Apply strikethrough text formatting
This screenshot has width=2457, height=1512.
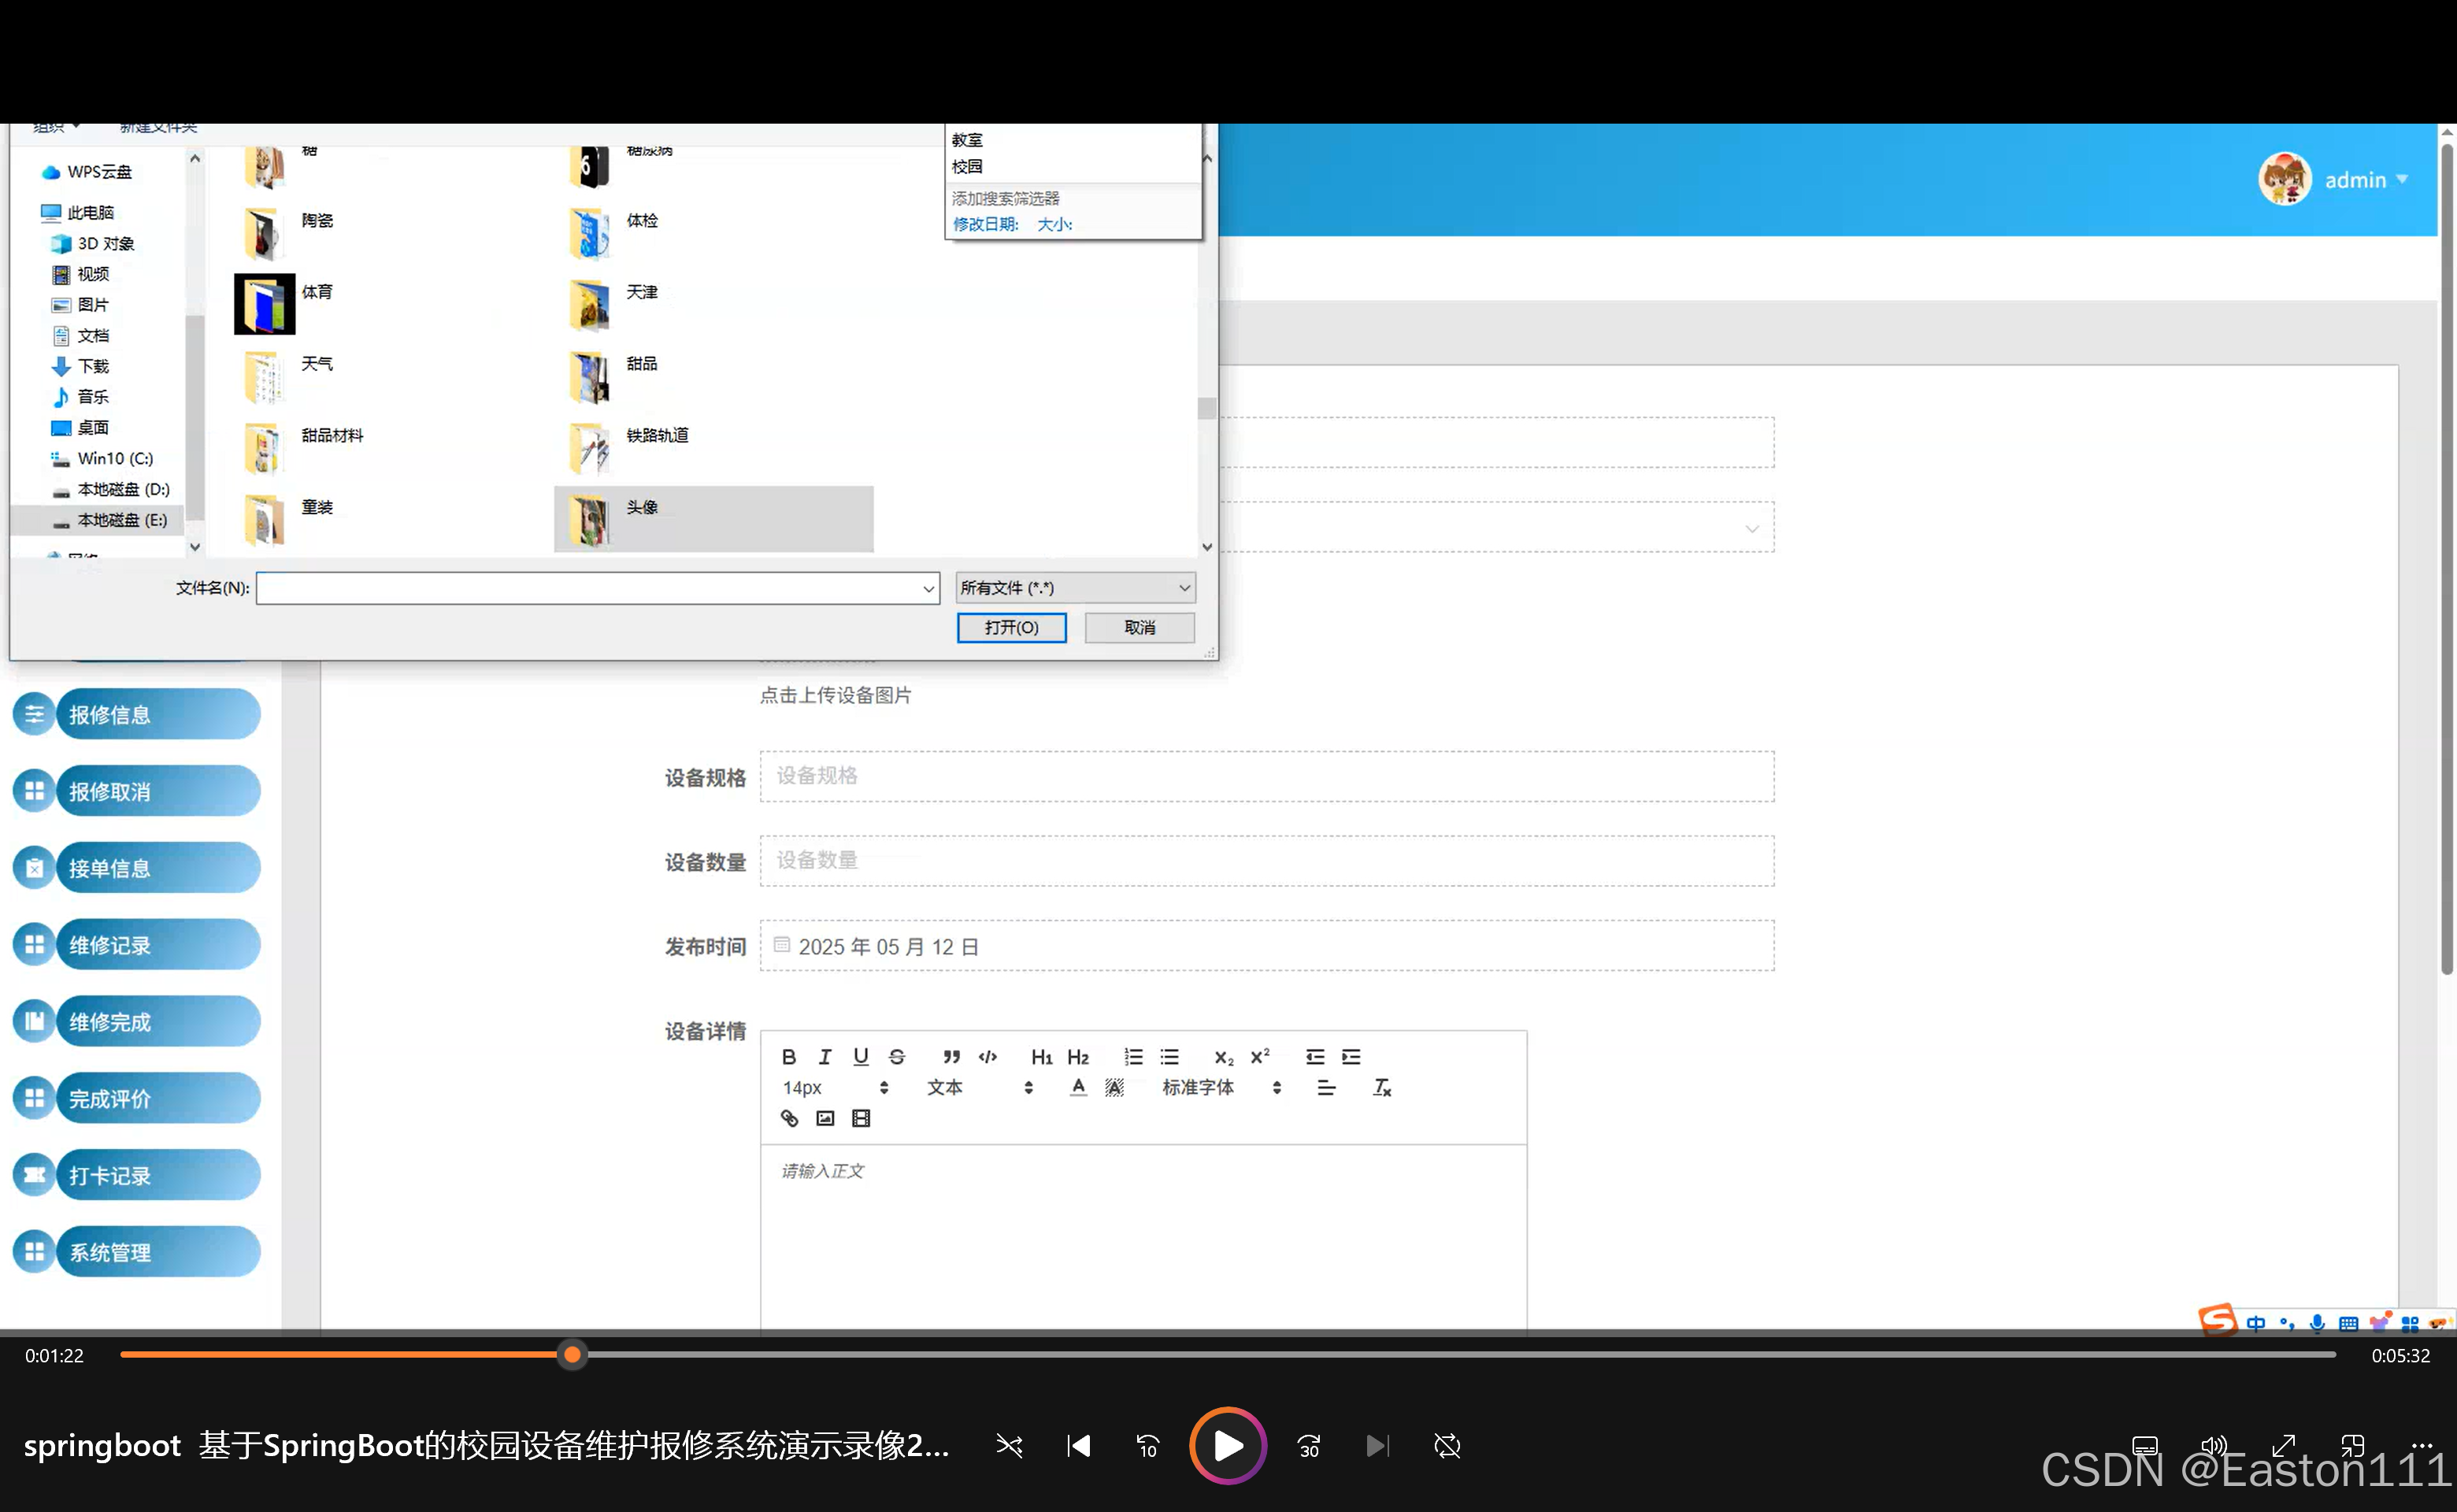(x=896, y=1057)
